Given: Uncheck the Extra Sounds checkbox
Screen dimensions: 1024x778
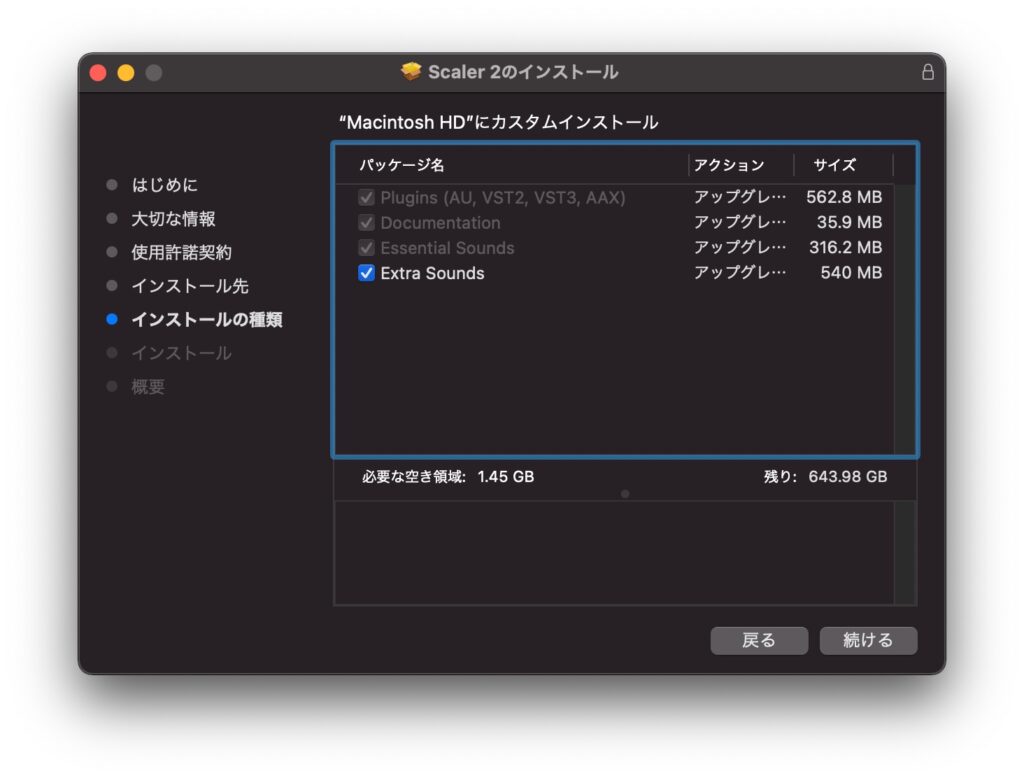Looking at the screenshot, I should (367, 273).
